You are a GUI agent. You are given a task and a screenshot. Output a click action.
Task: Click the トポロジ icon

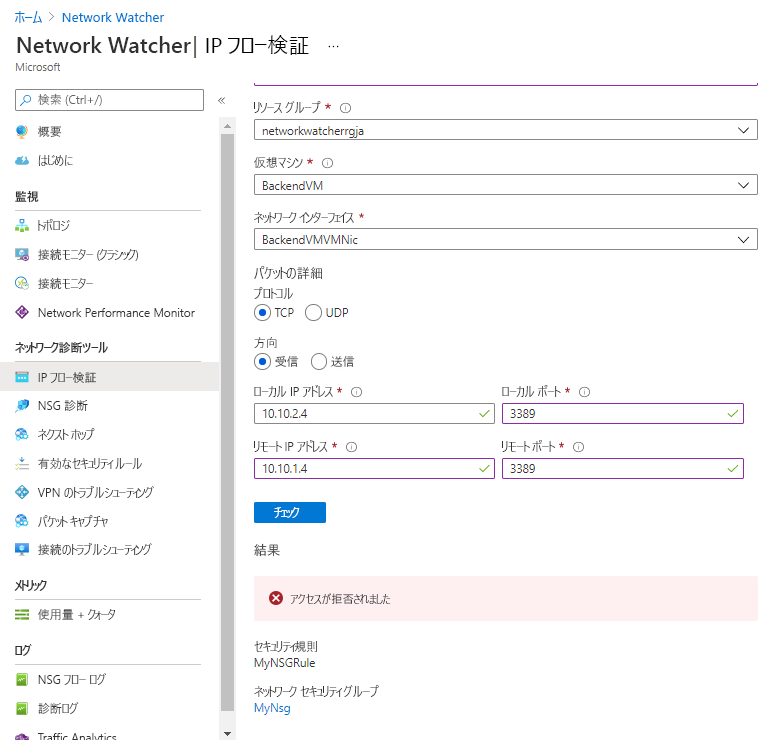(x=22, y=226)
